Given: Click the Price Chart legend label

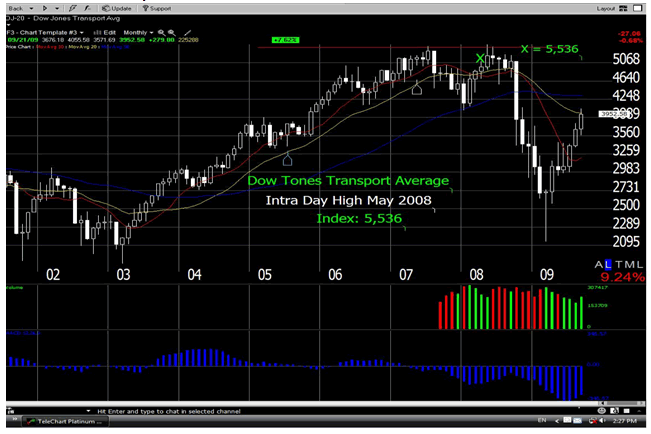Looking at the screenshot, I should (x=19, y=47).
